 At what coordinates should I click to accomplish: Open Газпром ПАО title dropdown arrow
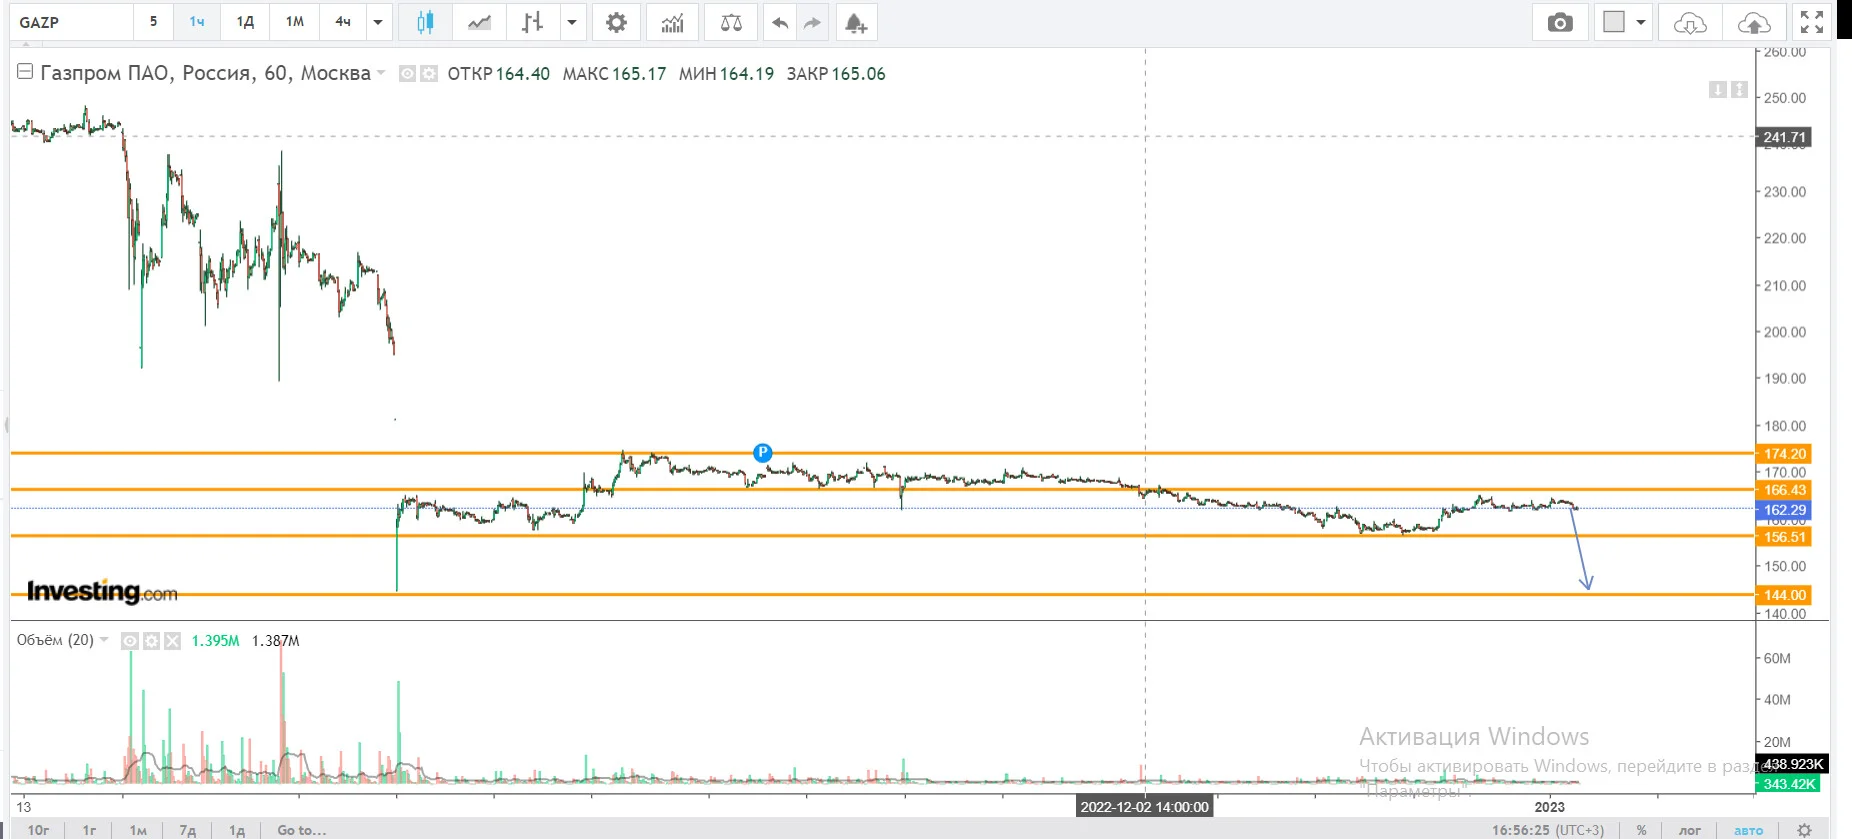coord(381,73)
